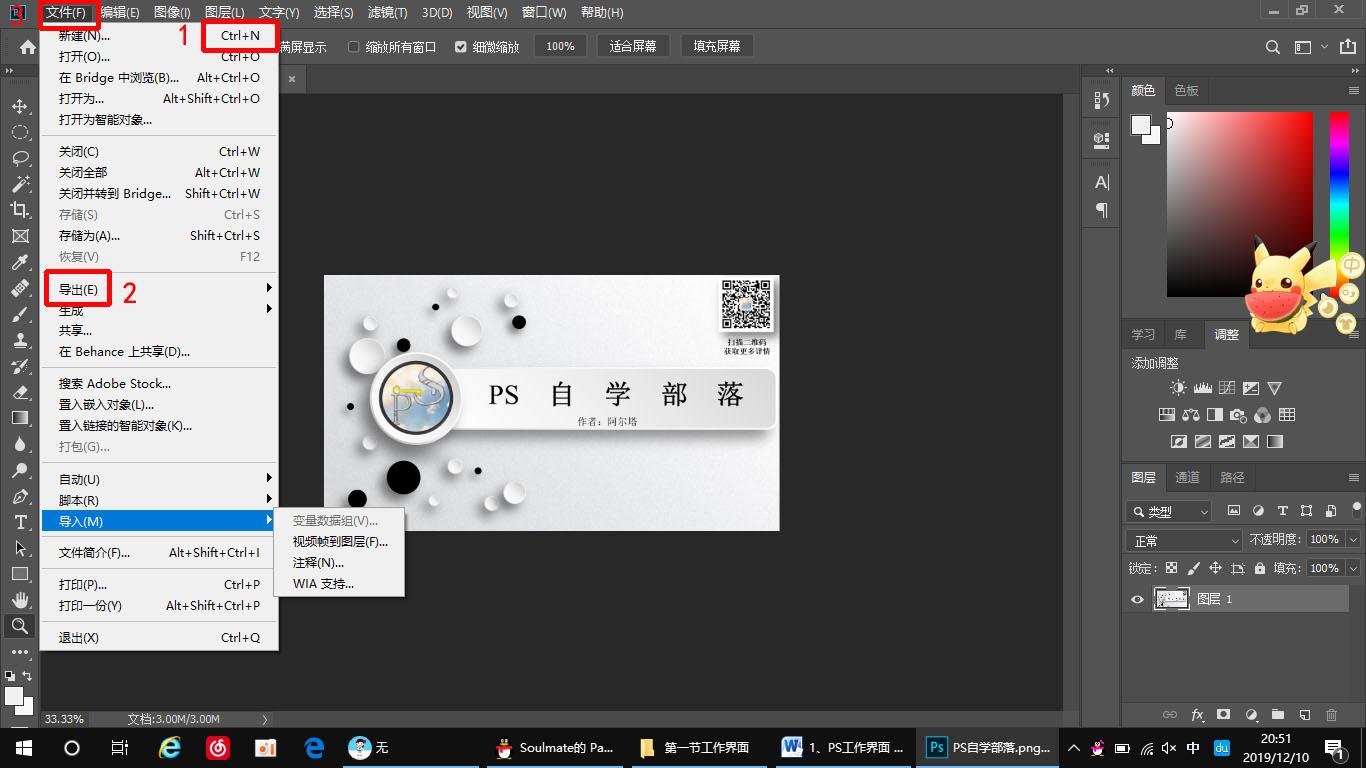Select the Crop tool
1366x768 pixels.
19,210
